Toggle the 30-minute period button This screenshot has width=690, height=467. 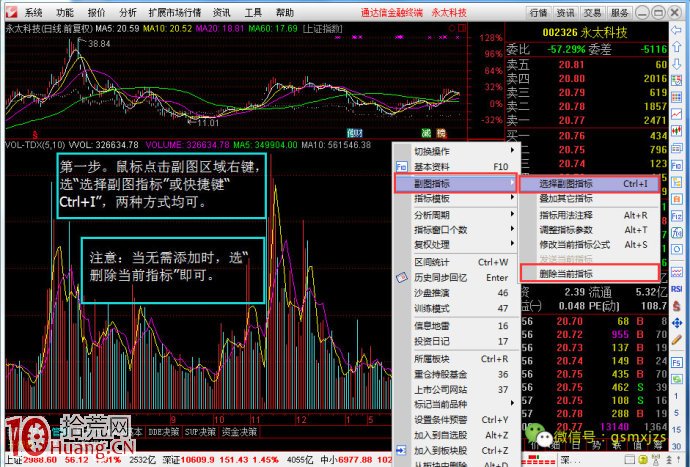click(676, 446)
